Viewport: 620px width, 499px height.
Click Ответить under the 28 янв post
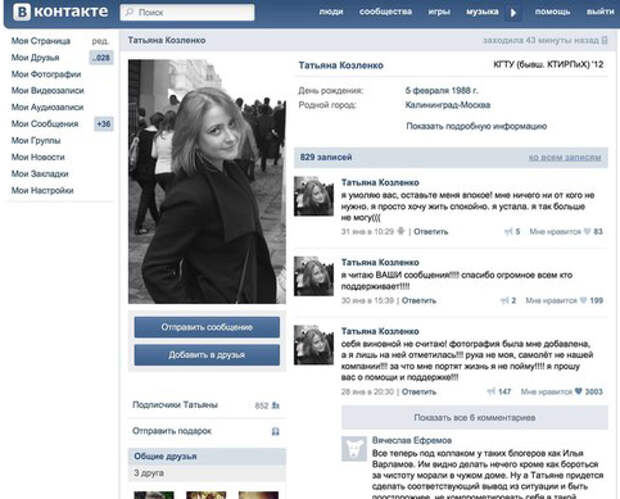[x=419, y=392]
